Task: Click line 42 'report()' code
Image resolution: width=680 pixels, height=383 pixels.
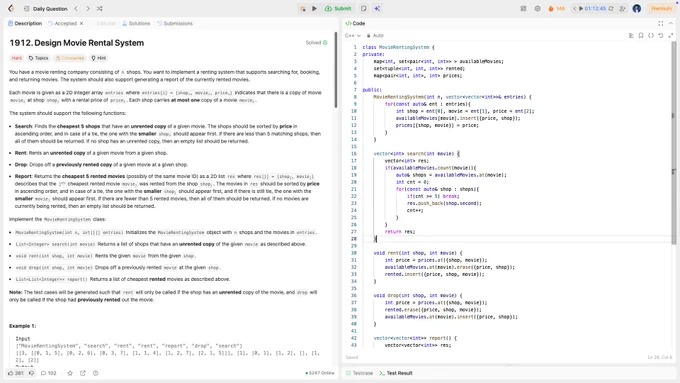Action: pos(415,338)
